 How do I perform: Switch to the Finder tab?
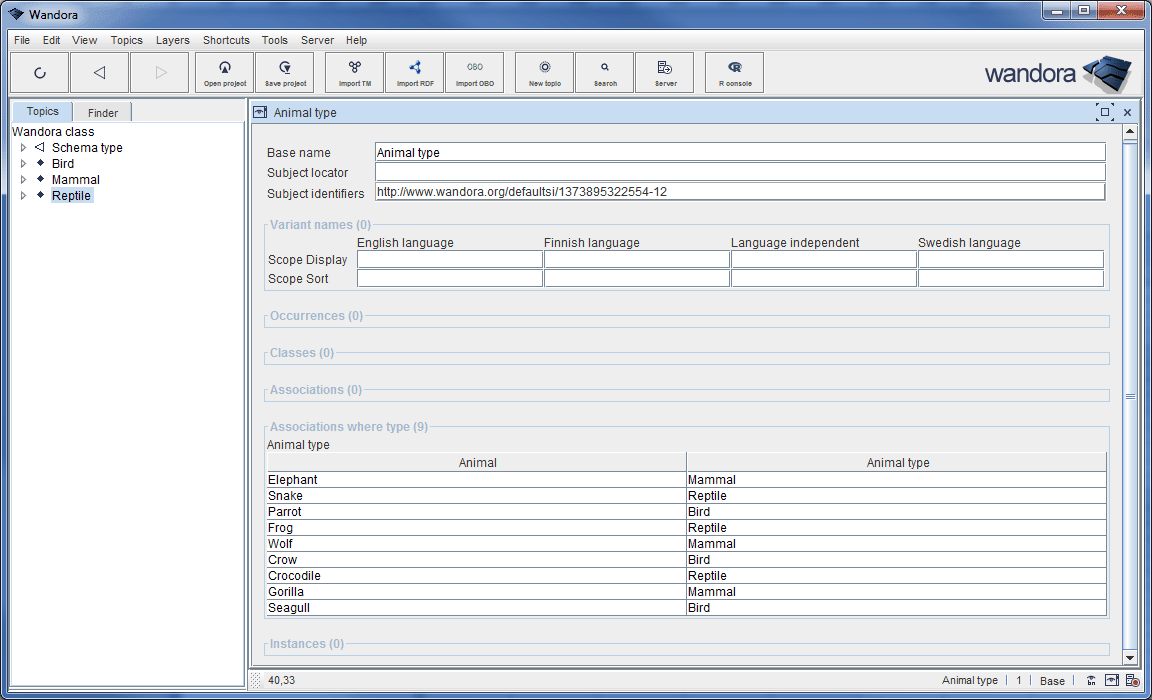coord(103,113)
